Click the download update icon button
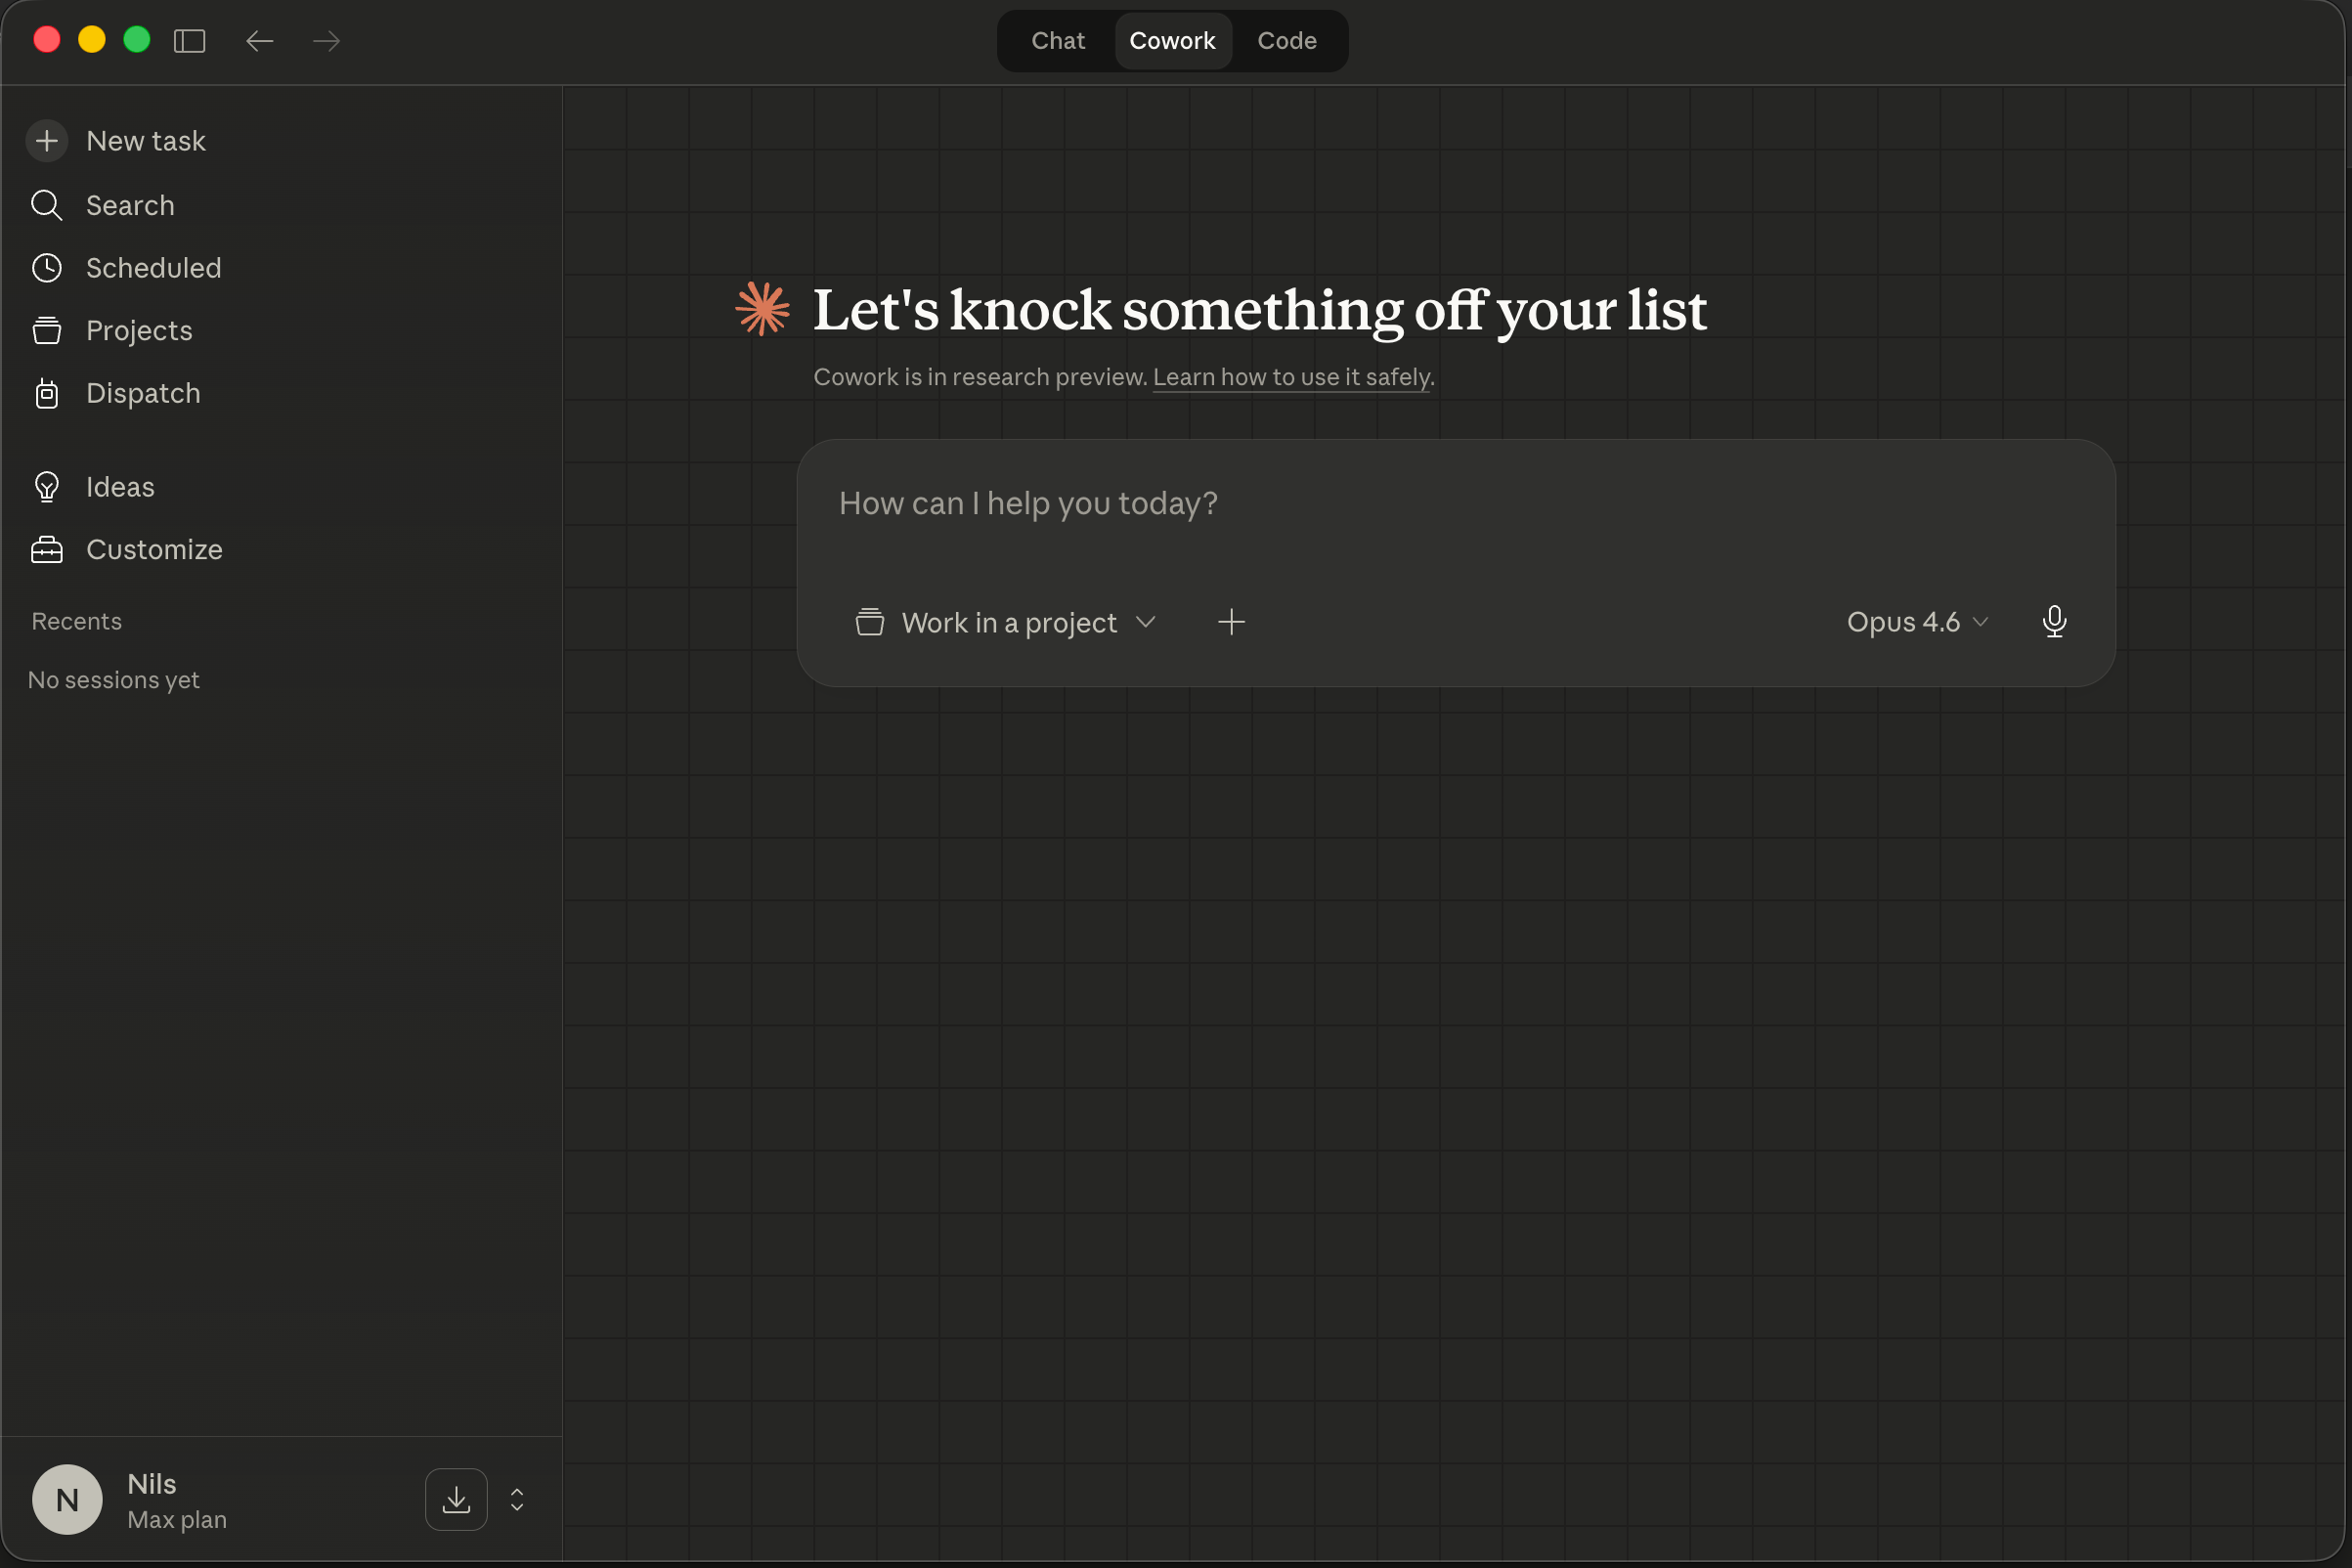Image resolution: width=2352 pixels, height=1568 pixels. pyautogui.click(x=456, y=1499)
